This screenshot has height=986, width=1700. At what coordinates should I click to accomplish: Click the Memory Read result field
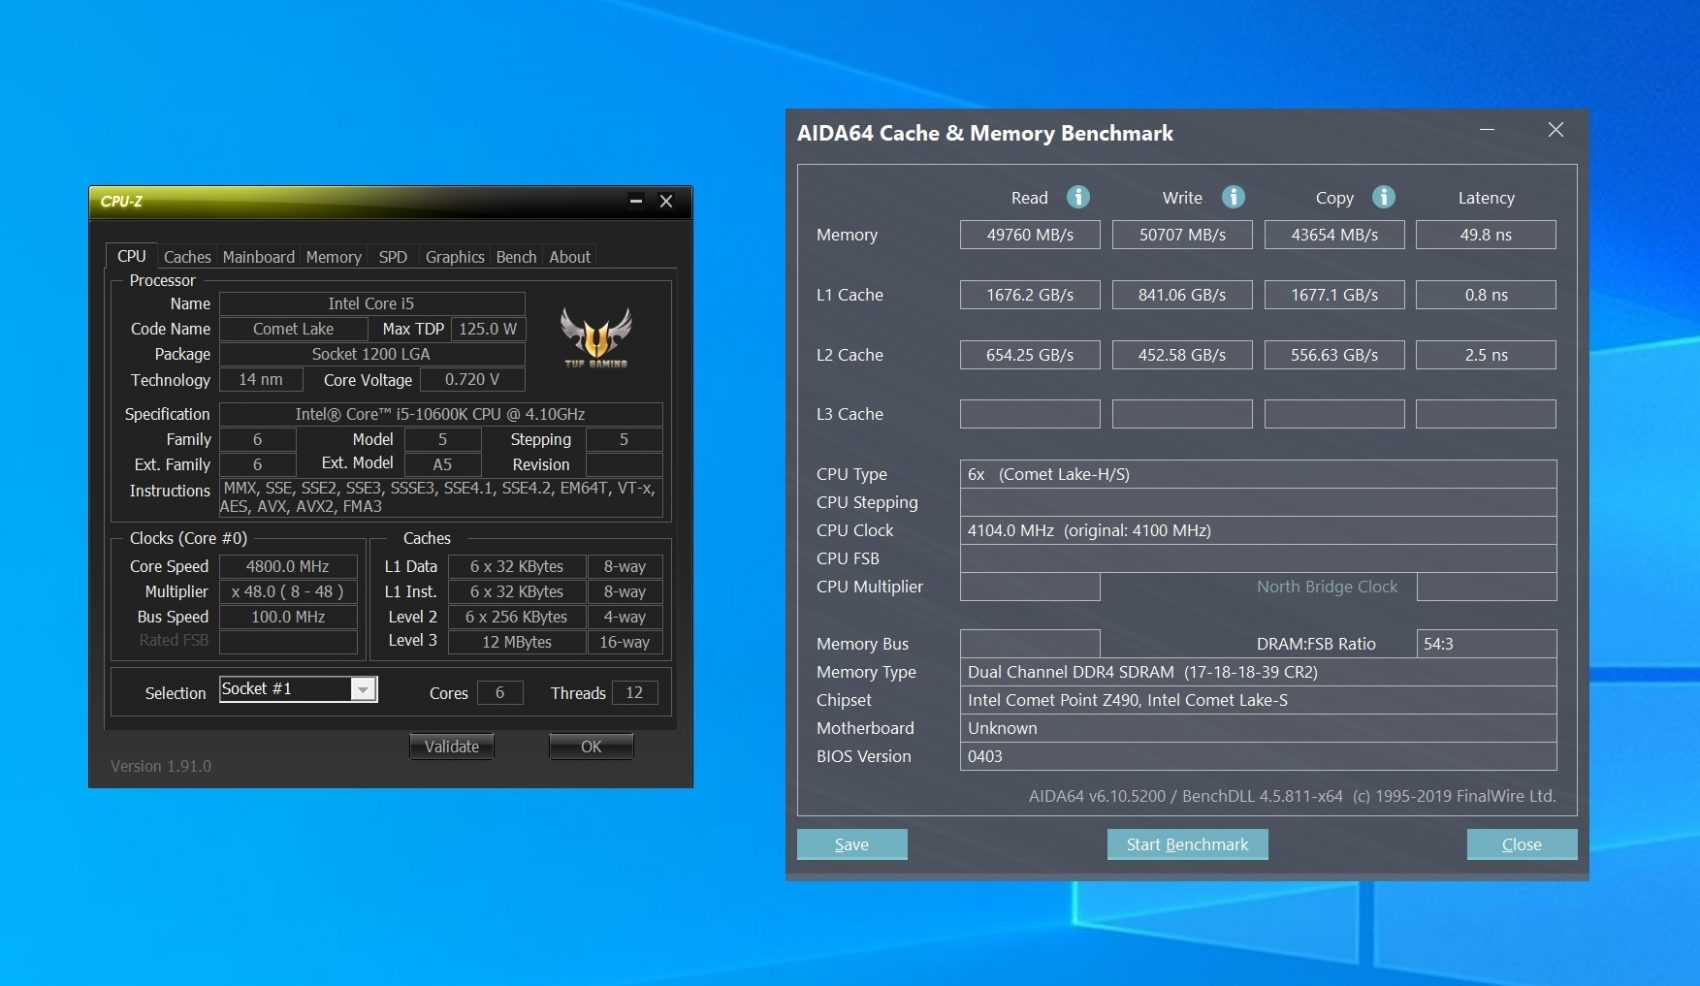(1029, 235)
